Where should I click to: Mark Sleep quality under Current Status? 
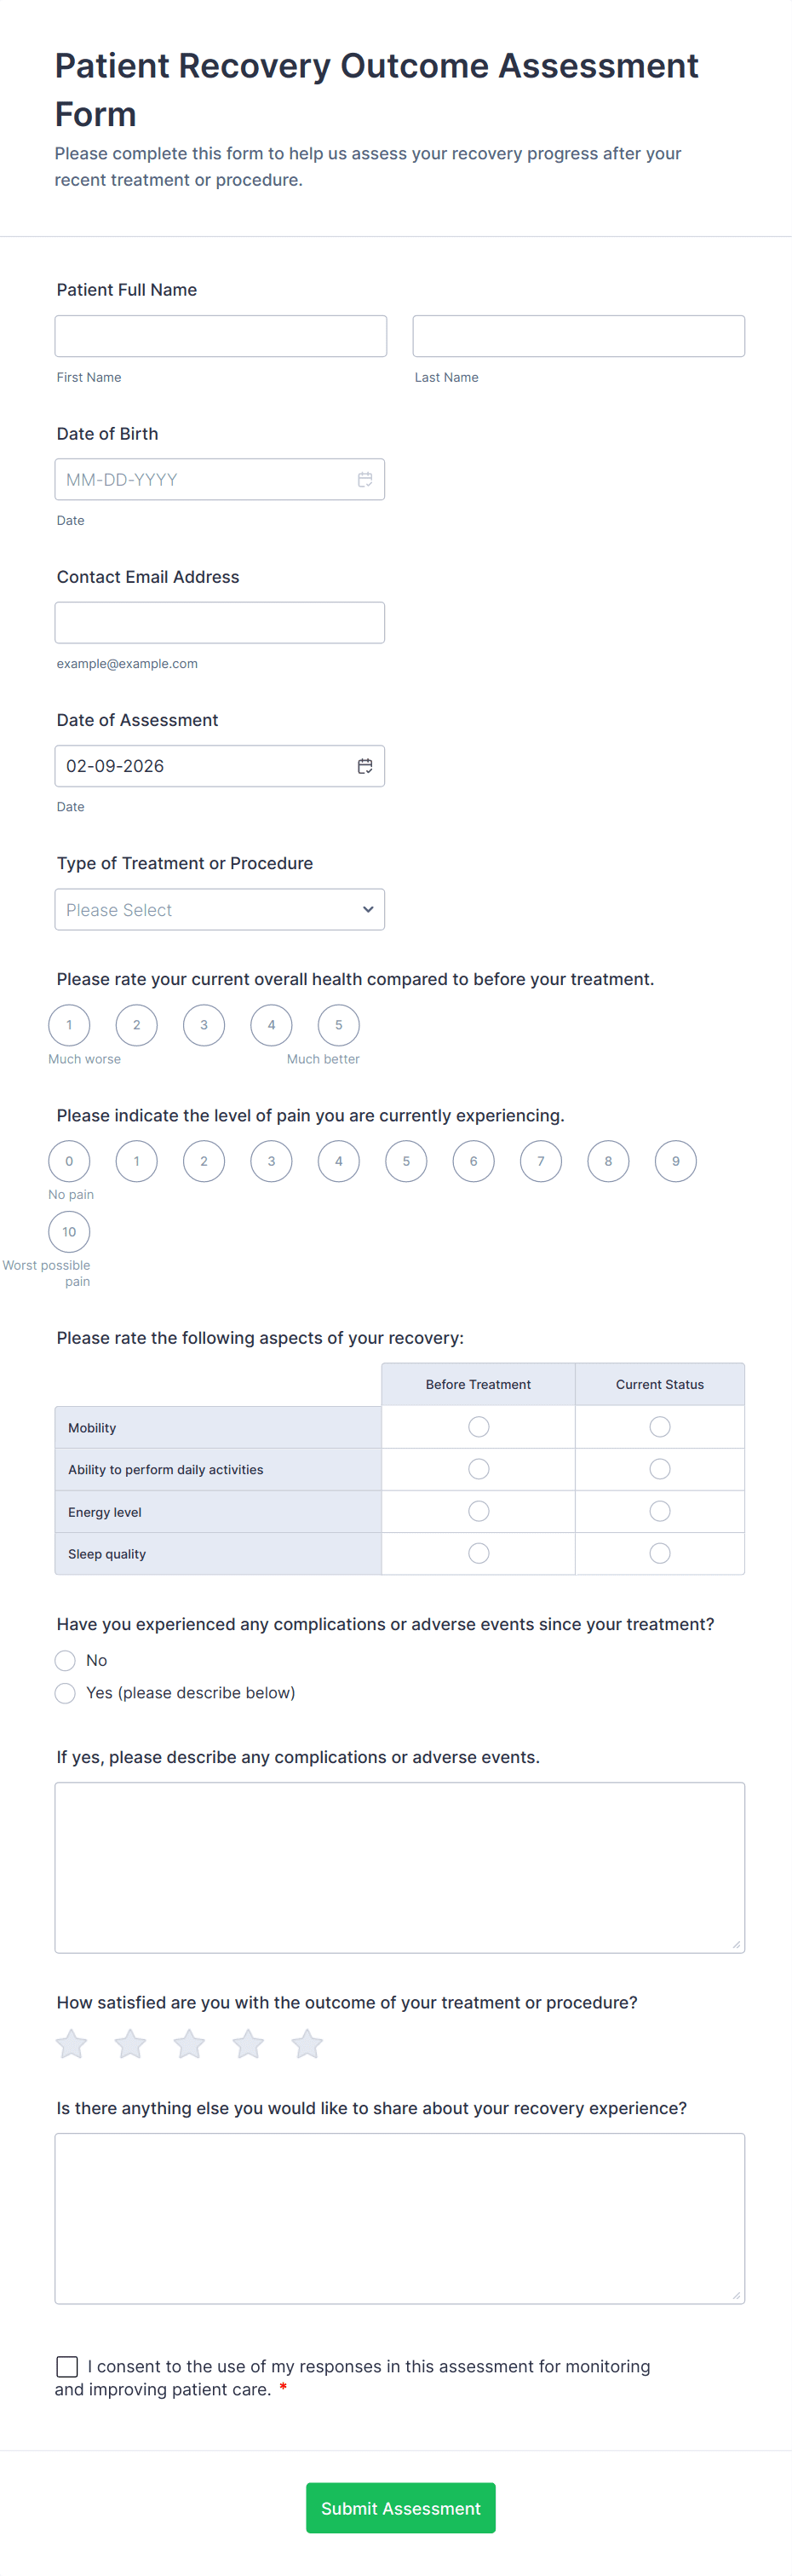click(660, 1553)
